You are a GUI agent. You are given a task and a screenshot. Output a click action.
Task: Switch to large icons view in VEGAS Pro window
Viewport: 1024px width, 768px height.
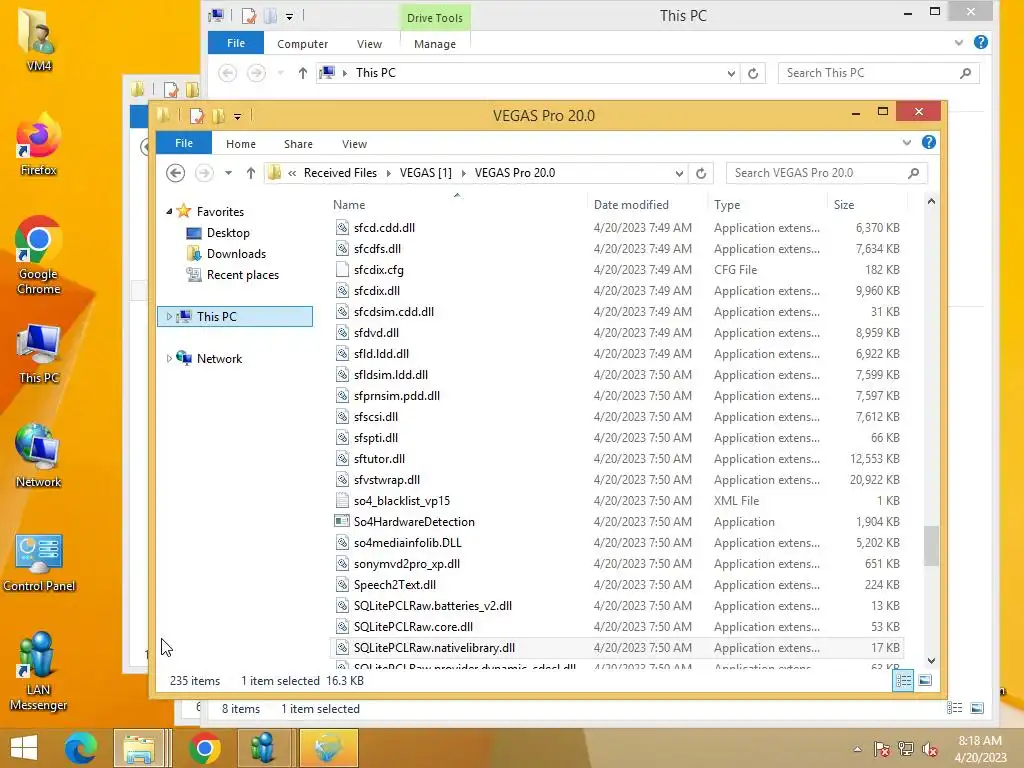925,681
